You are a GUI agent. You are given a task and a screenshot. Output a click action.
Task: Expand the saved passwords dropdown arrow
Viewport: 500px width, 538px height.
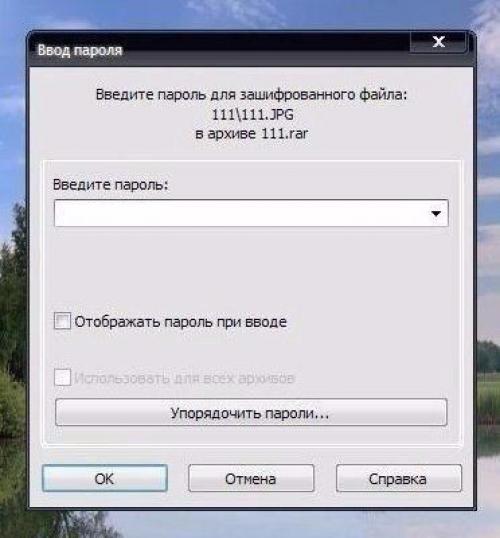point(436,213)
